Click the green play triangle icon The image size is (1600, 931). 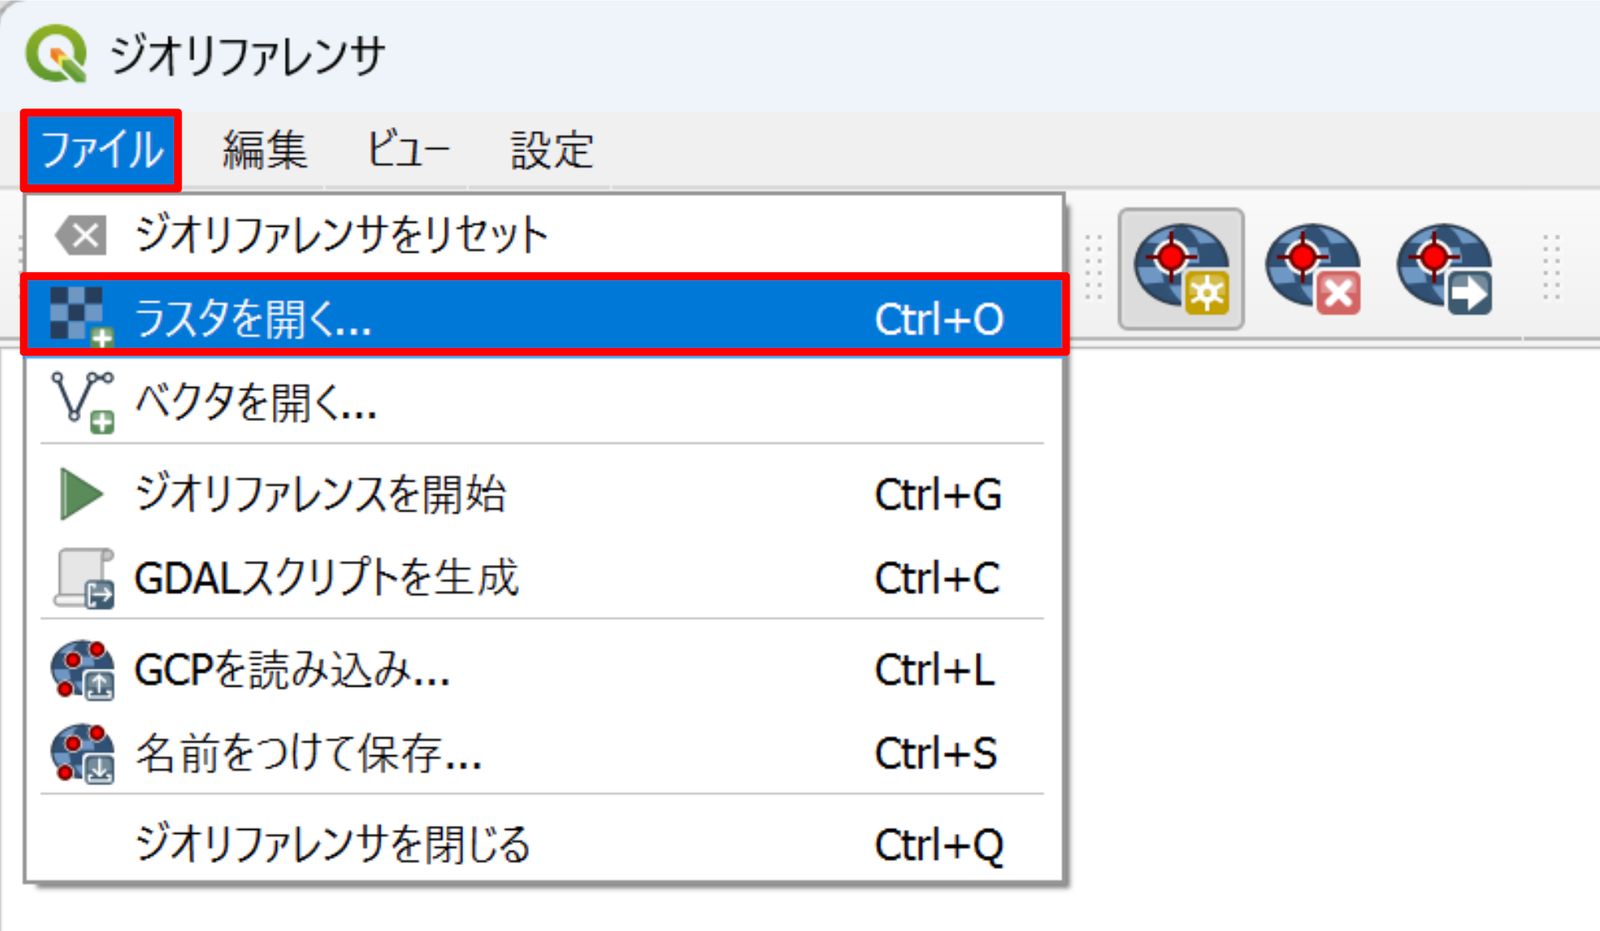[x=81, y=494]
